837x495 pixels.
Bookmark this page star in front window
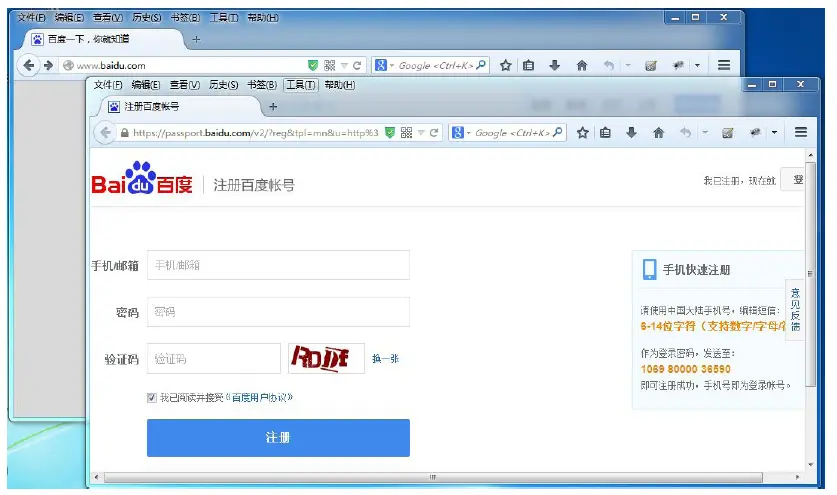click(582, 132)
